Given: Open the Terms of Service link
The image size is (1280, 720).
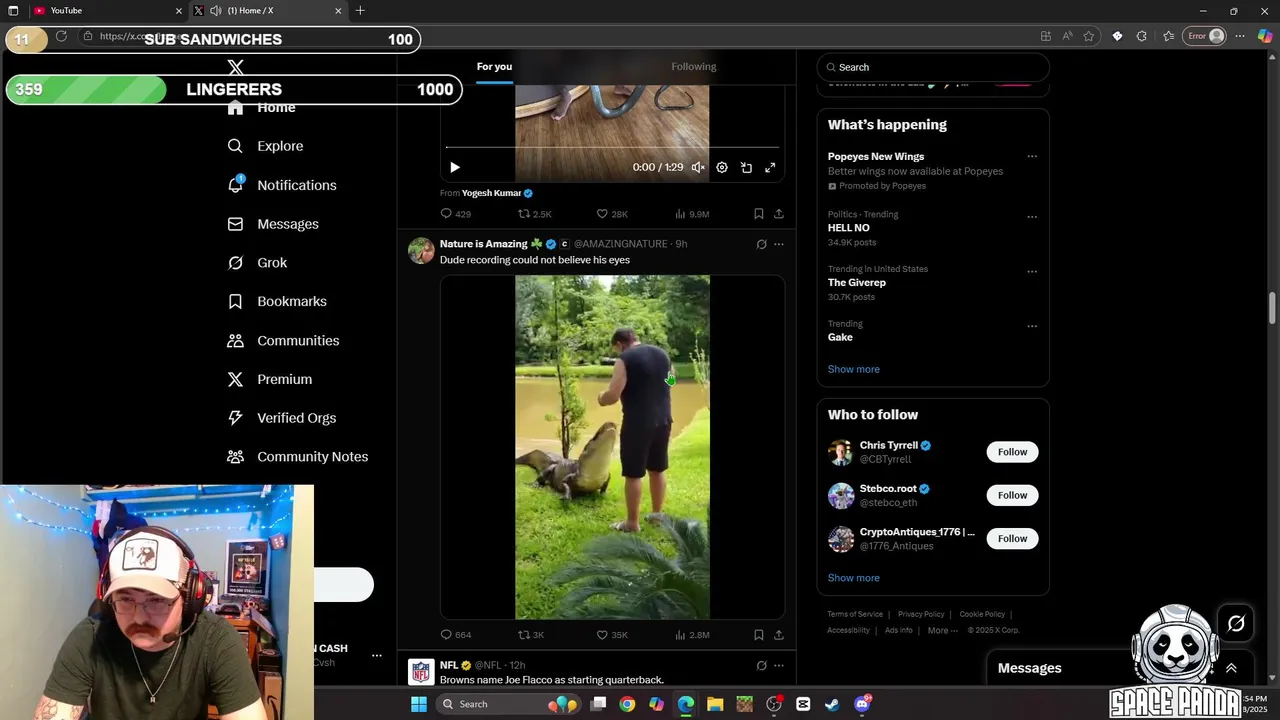Looking at the screenshot, I should tap(855, 614).
